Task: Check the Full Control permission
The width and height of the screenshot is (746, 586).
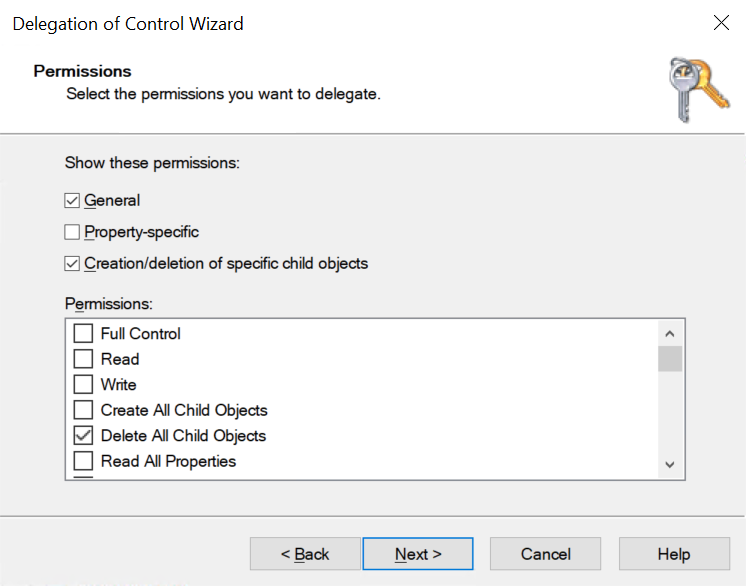Action: (83, 334)
